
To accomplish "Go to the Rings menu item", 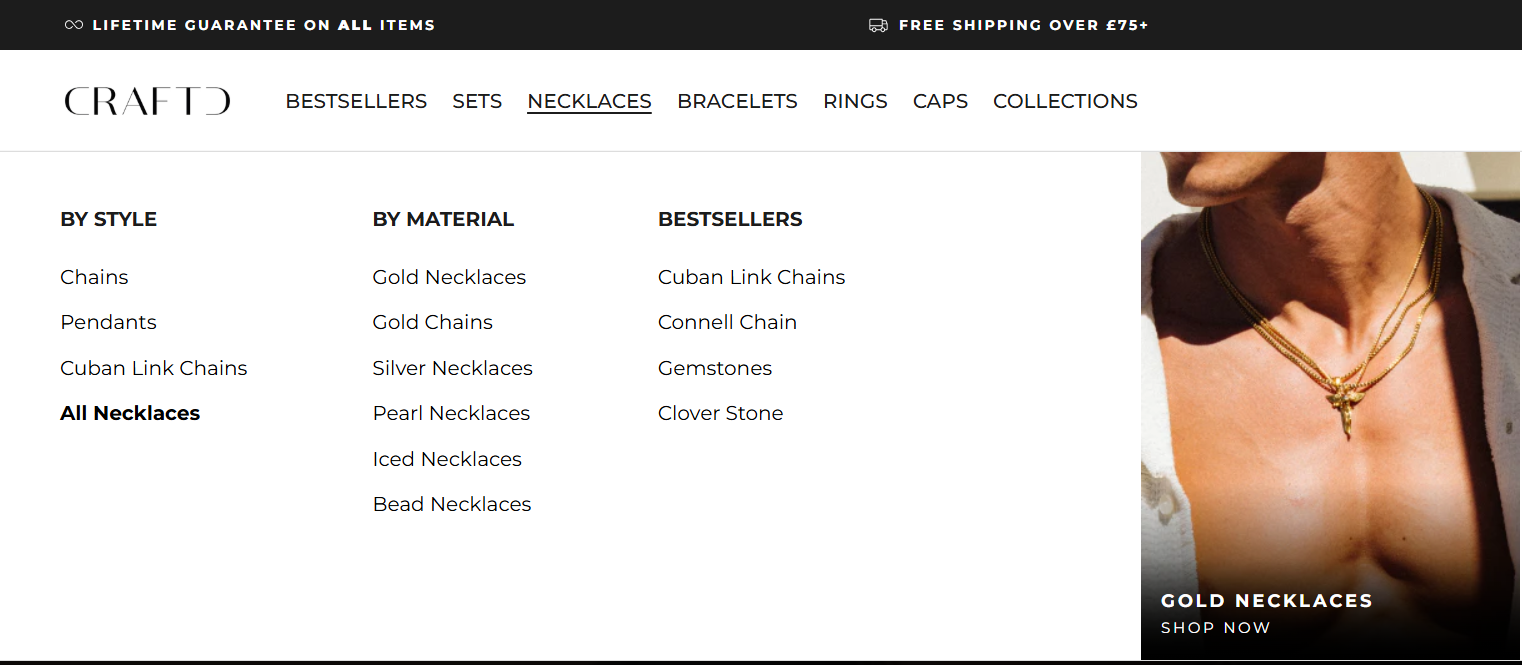I will point(855,101).
